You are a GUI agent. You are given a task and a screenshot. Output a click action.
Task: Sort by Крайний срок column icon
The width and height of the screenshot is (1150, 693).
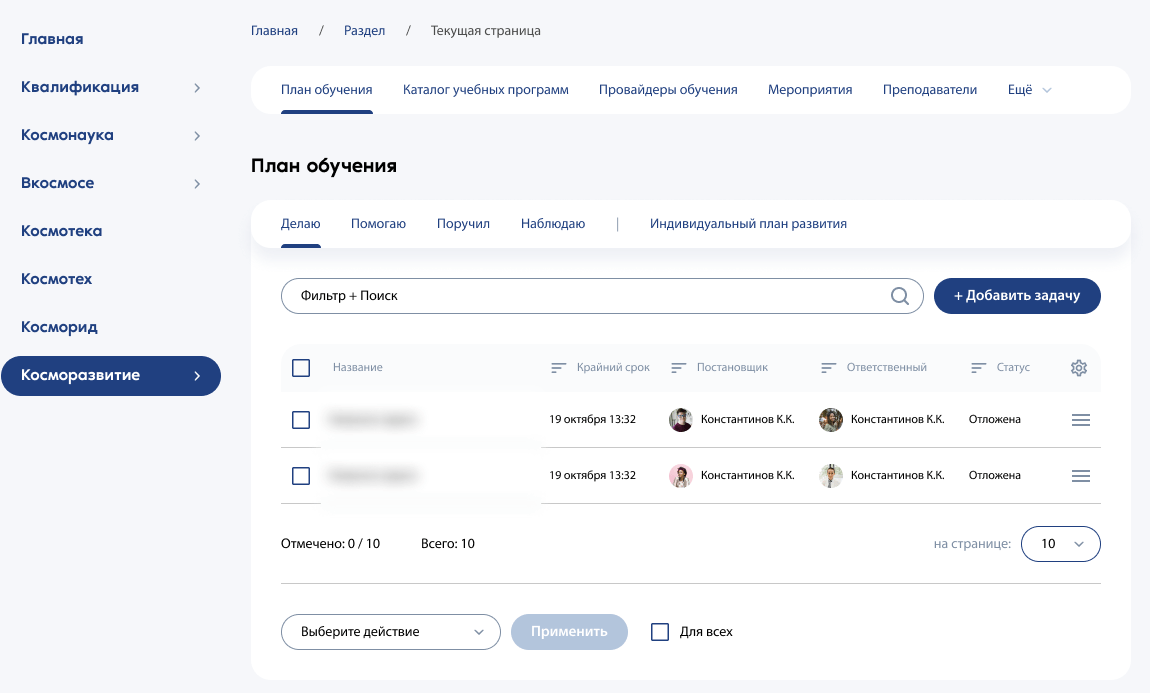click(559, 367)
